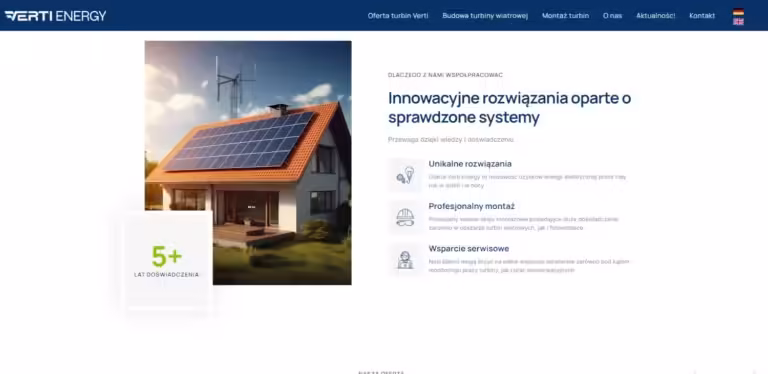Screen dimensions: 768x374
Task: Go to the Montaż turbin page
Action: pos(565,16)
